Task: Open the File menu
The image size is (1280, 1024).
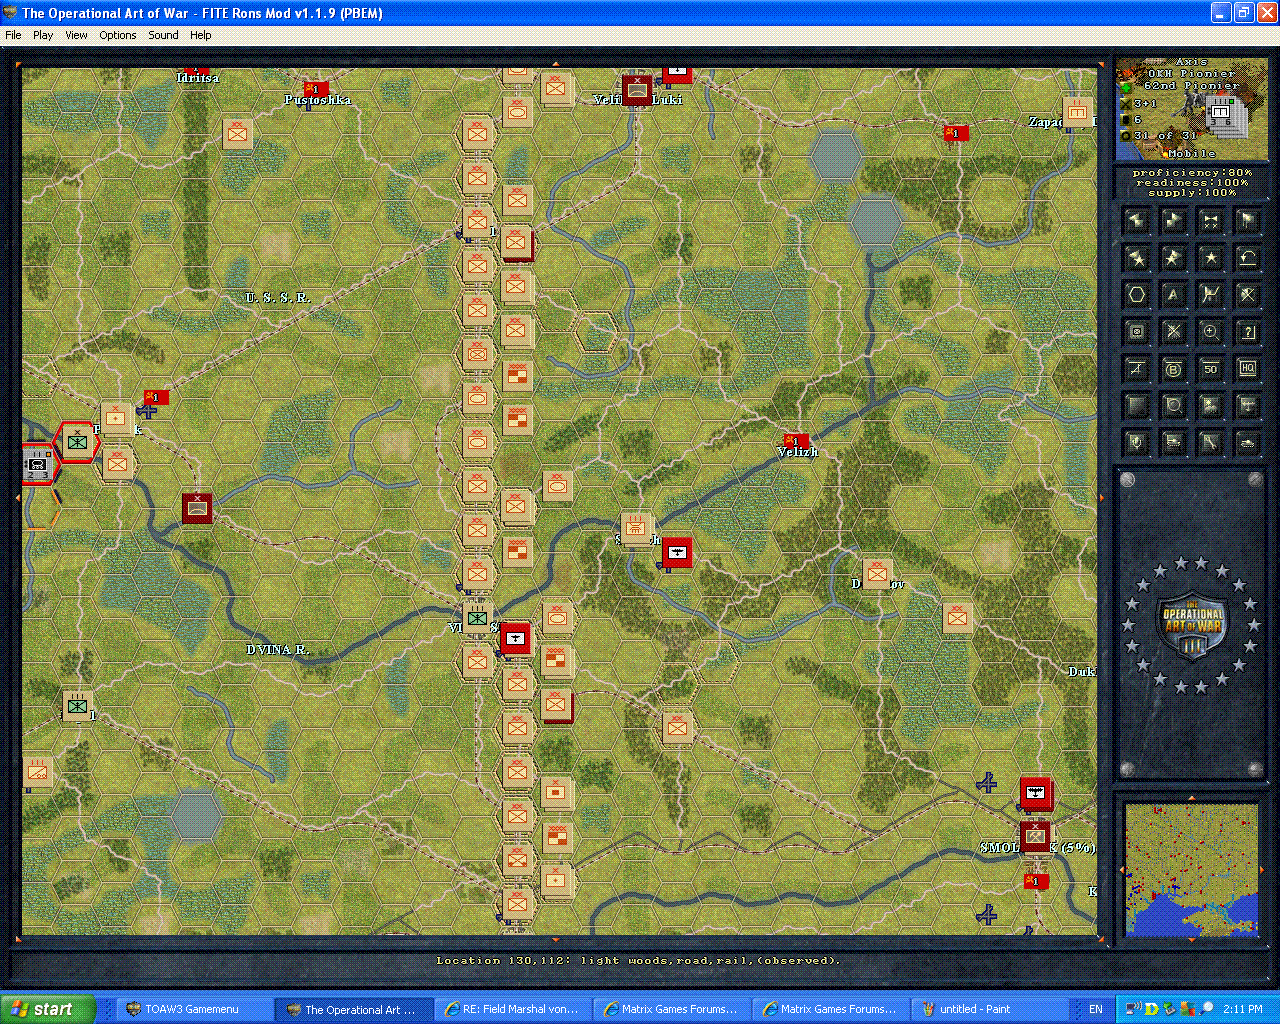Action: pyautogui.click(x=13, y=35)
